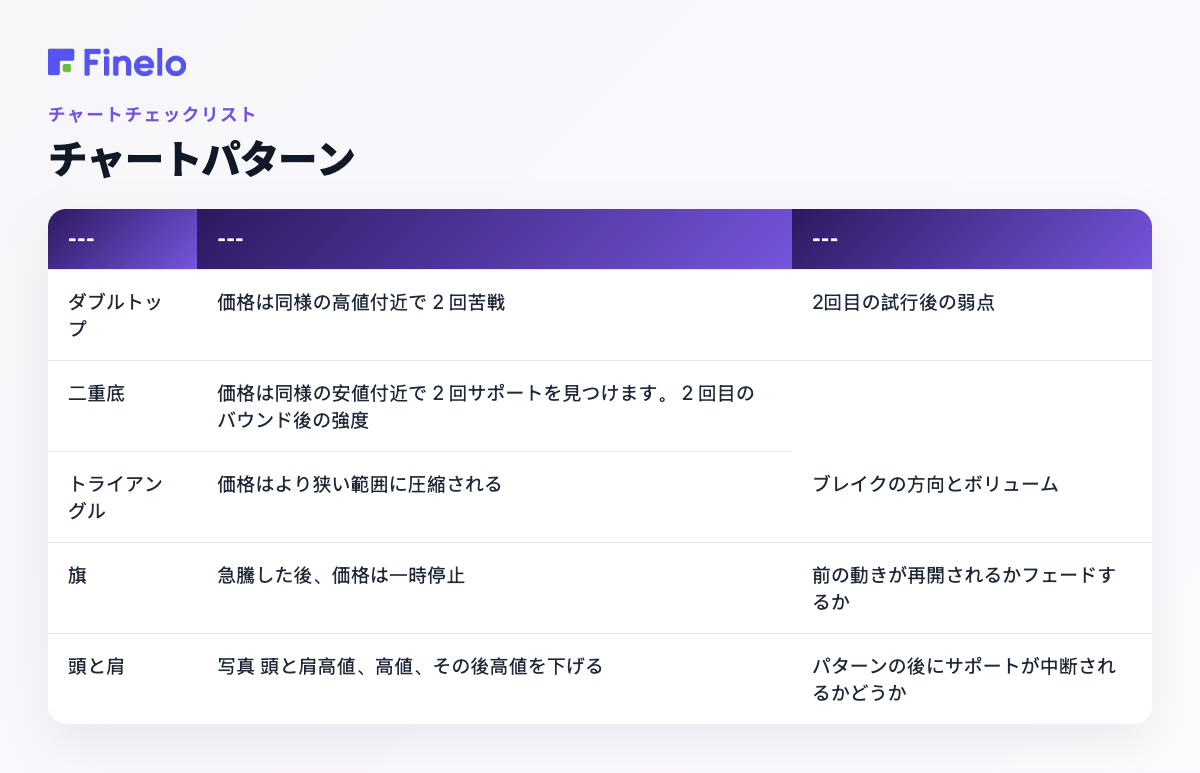Select the 頭と肩 pattern name cell
This screenshot has height=773, width=1200.
pyautogui.click(x=122, y=679)
